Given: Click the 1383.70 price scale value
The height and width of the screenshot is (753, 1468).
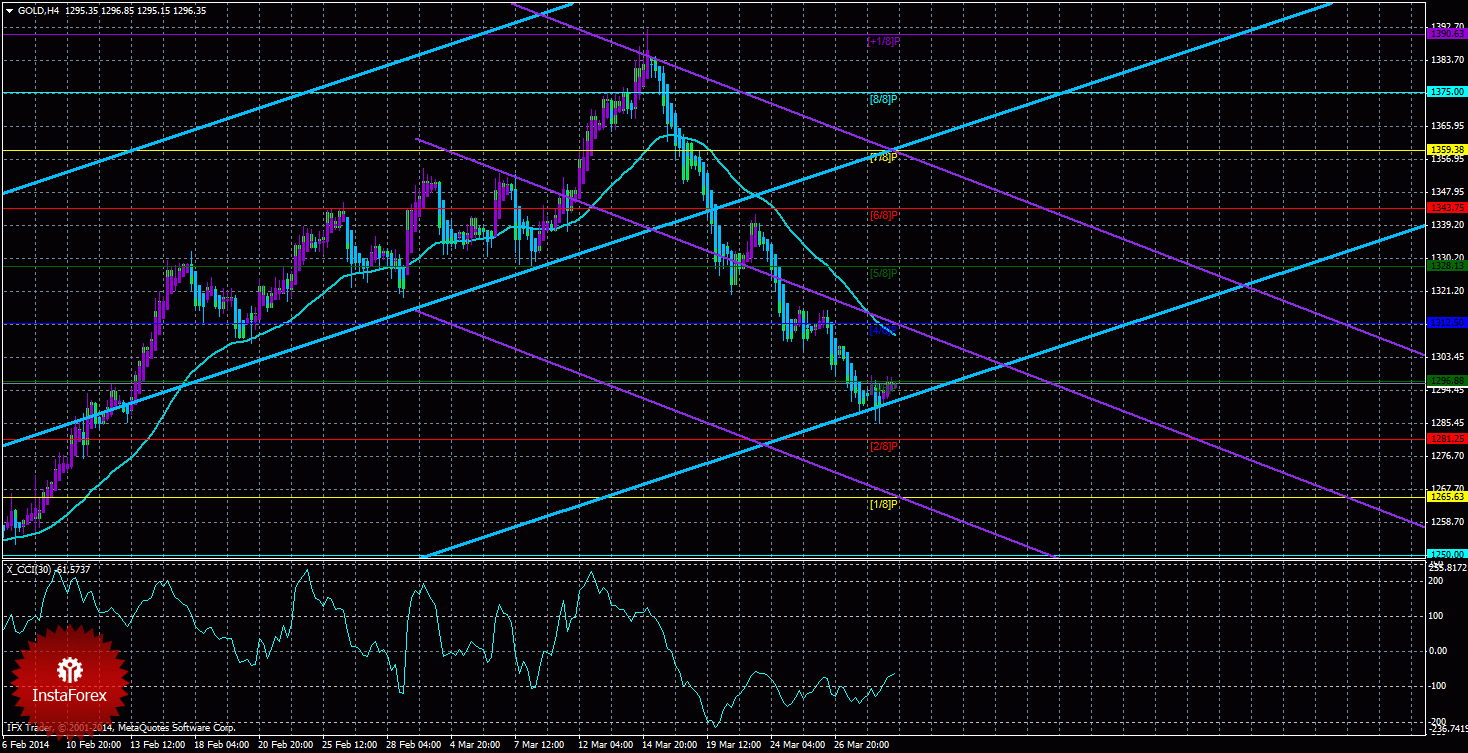Looking at the screenshot, I should pos(1447,60).
